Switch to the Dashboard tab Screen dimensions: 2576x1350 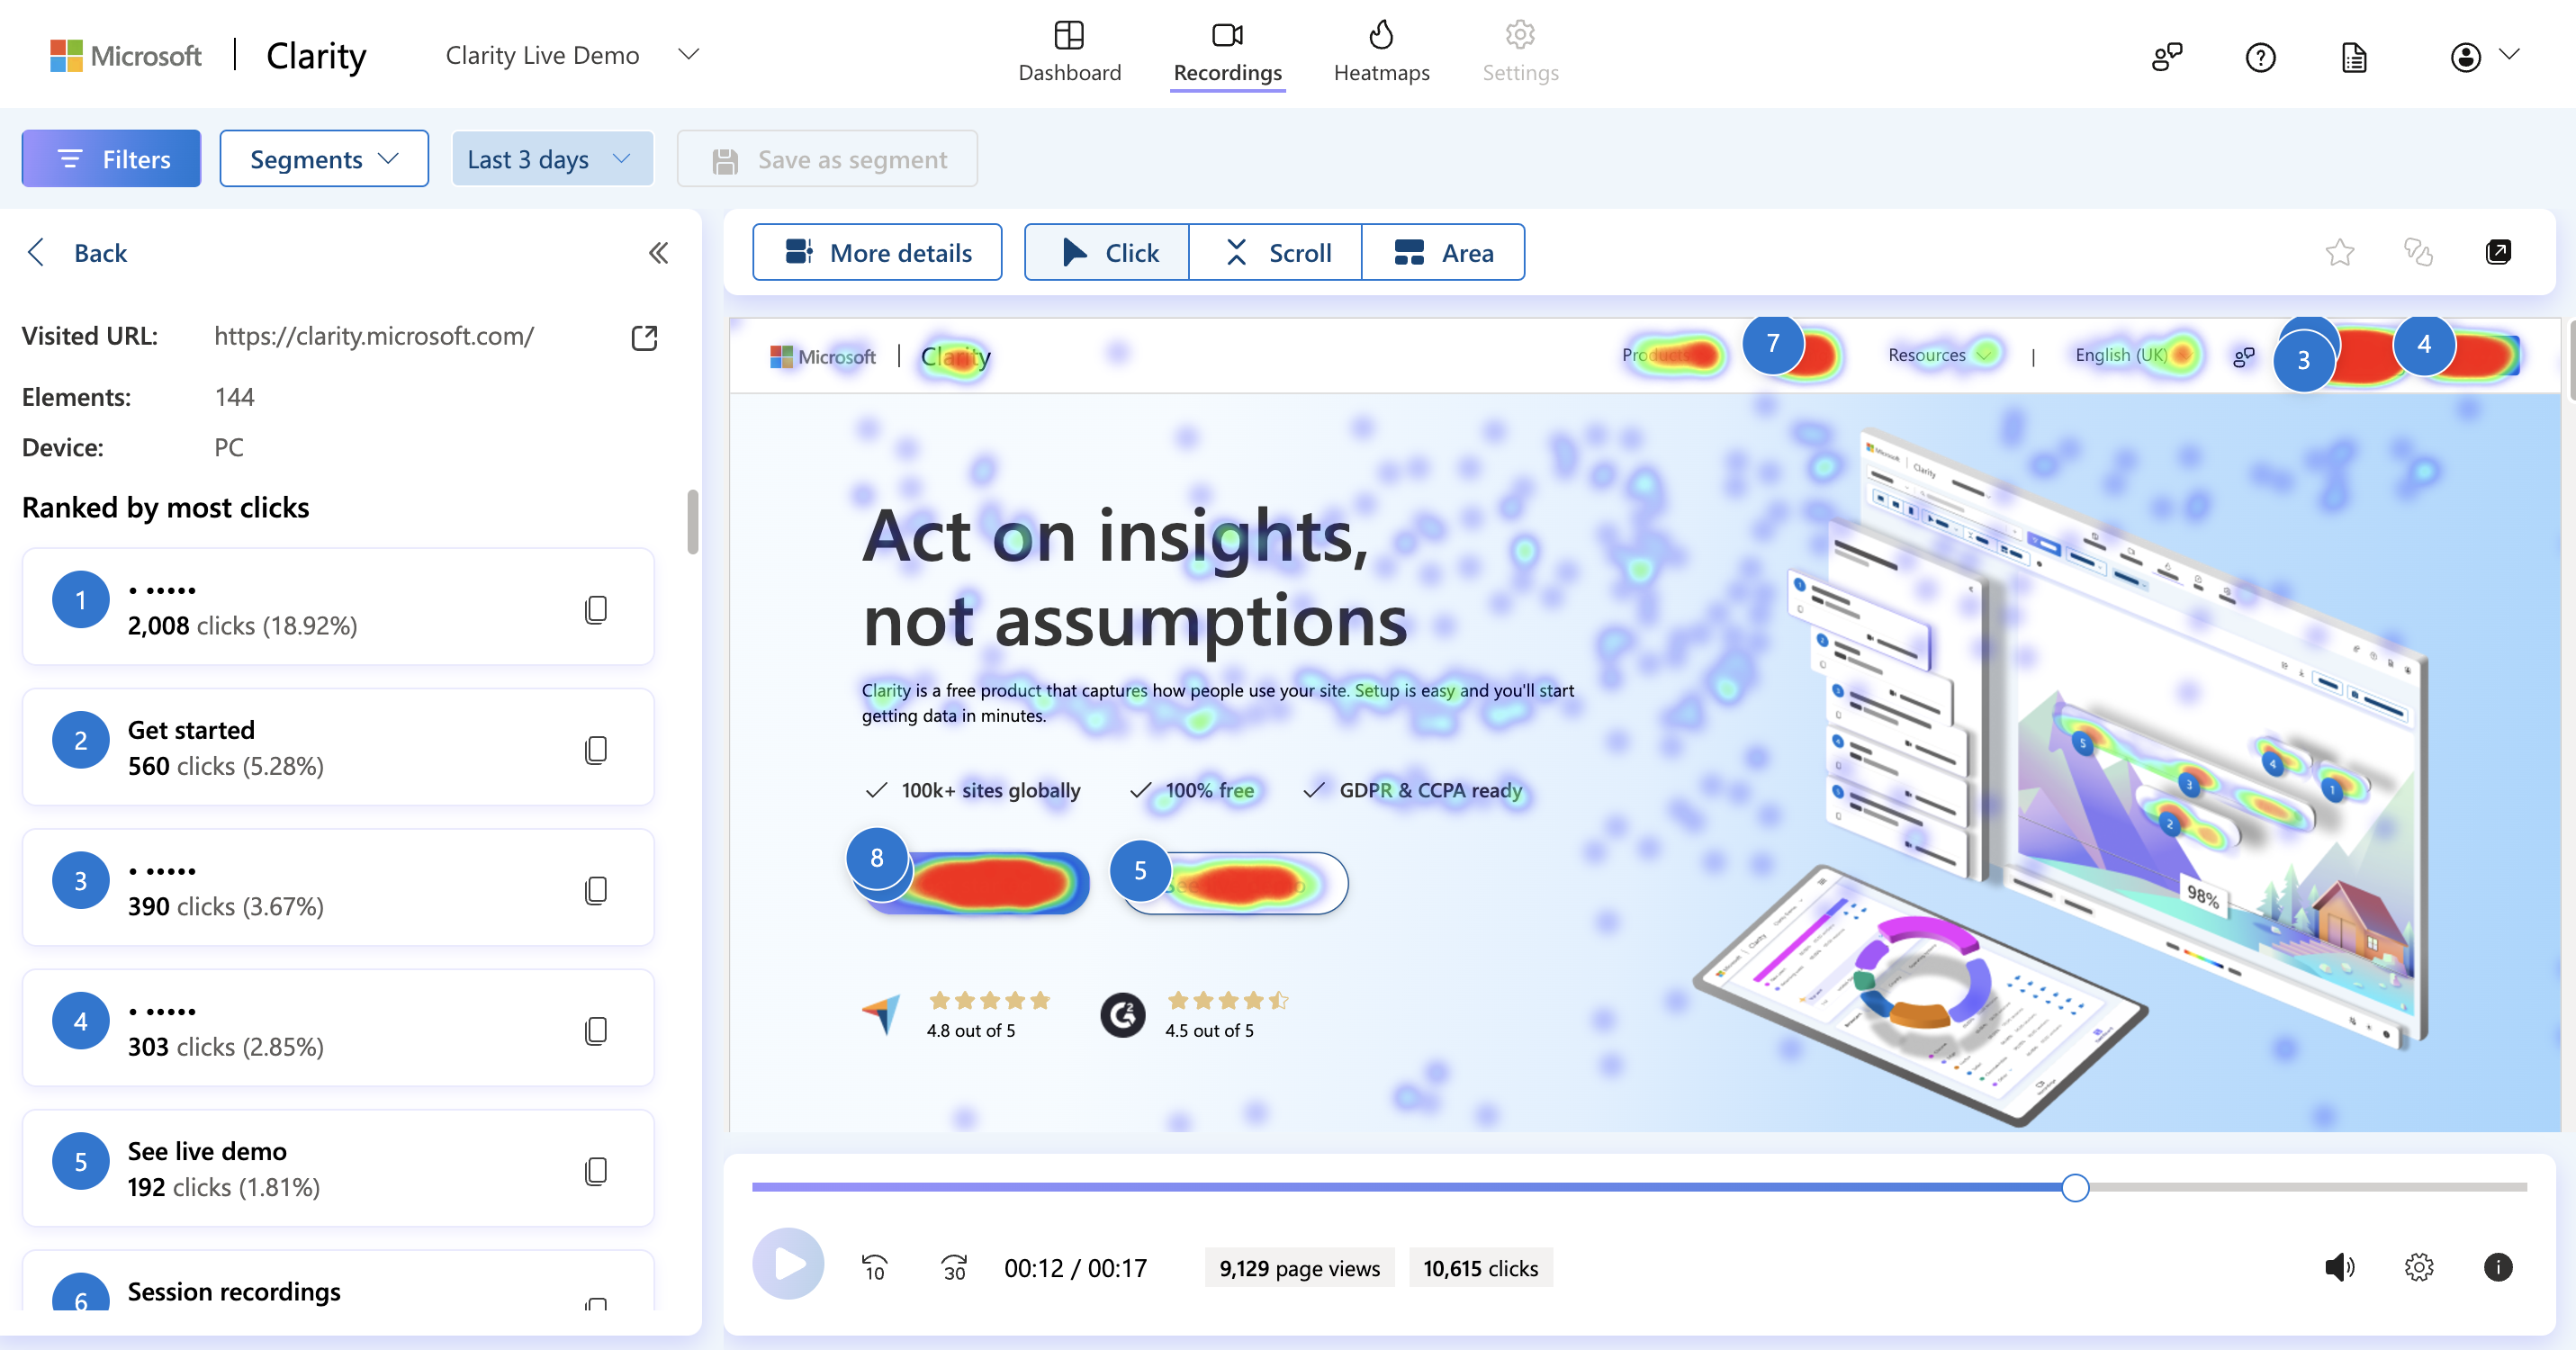[x=1068, y=53]
